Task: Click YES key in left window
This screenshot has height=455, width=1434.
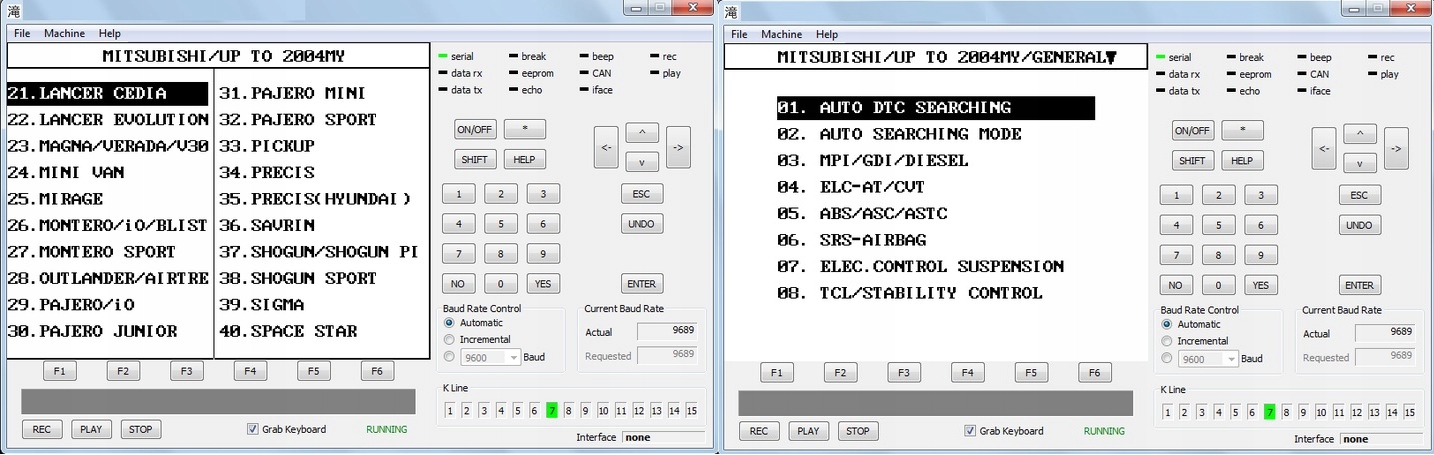Action: [x=543, y=284]
